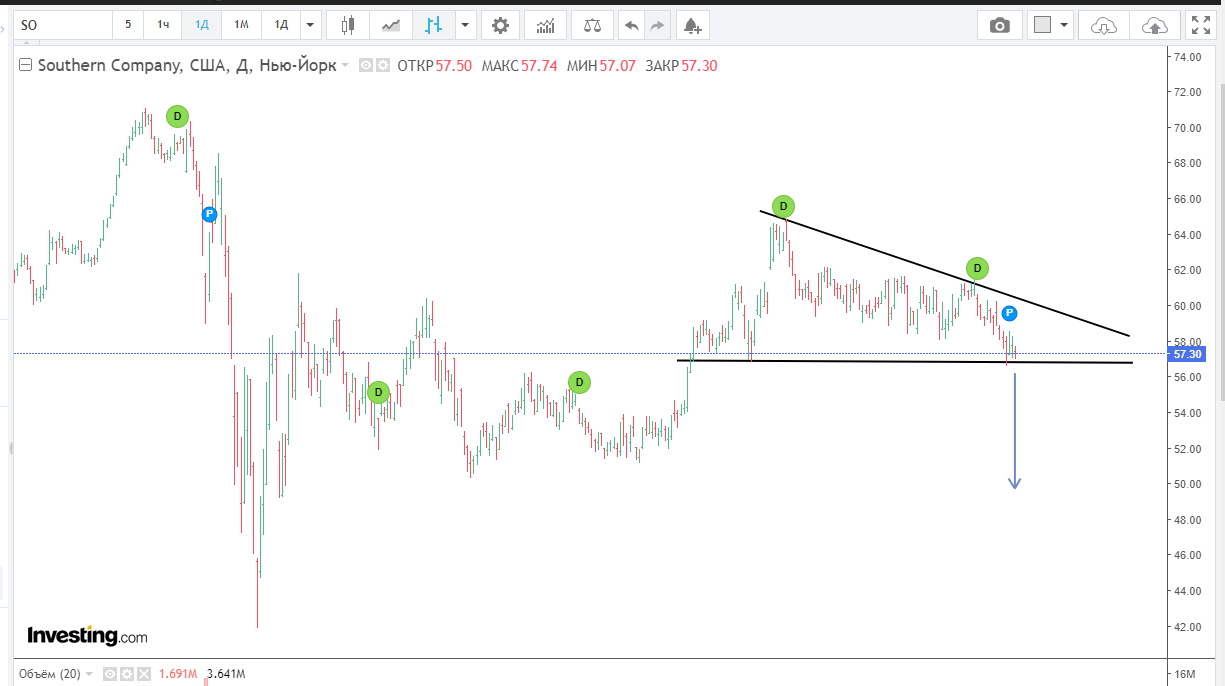Screen dimensions: 1225x686
Task: Switch to candlestick chart style
Action: [347, 24]
